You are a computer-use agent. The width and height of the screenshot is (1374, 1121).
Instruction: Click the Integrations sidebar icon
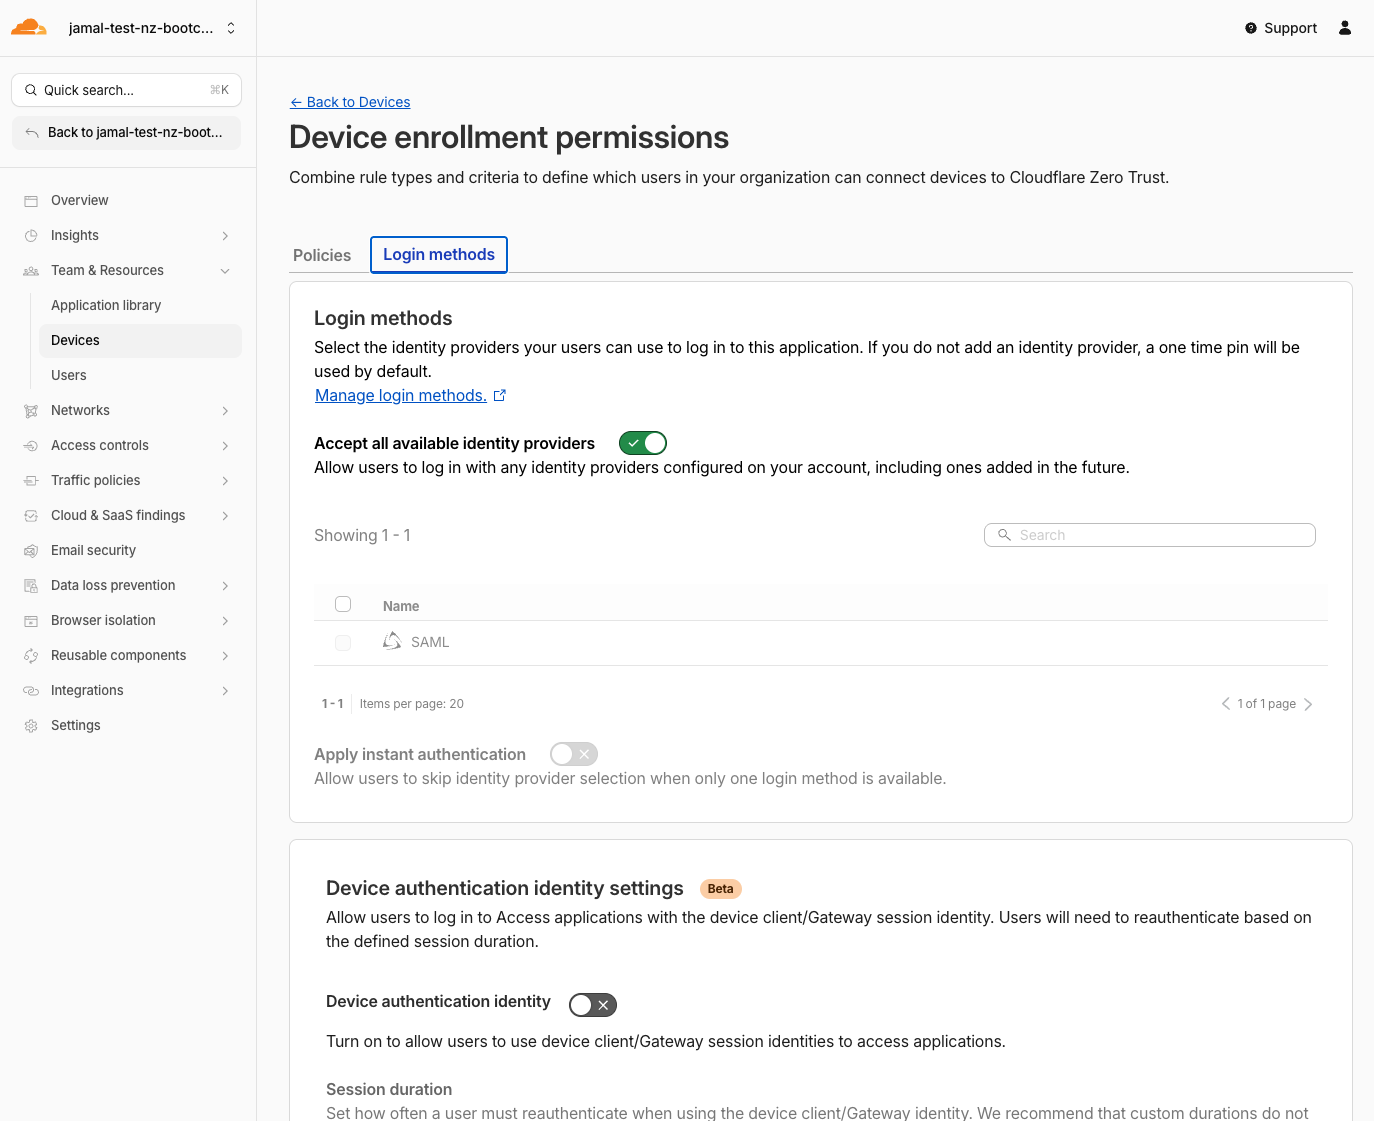click(x=31, y=691)
